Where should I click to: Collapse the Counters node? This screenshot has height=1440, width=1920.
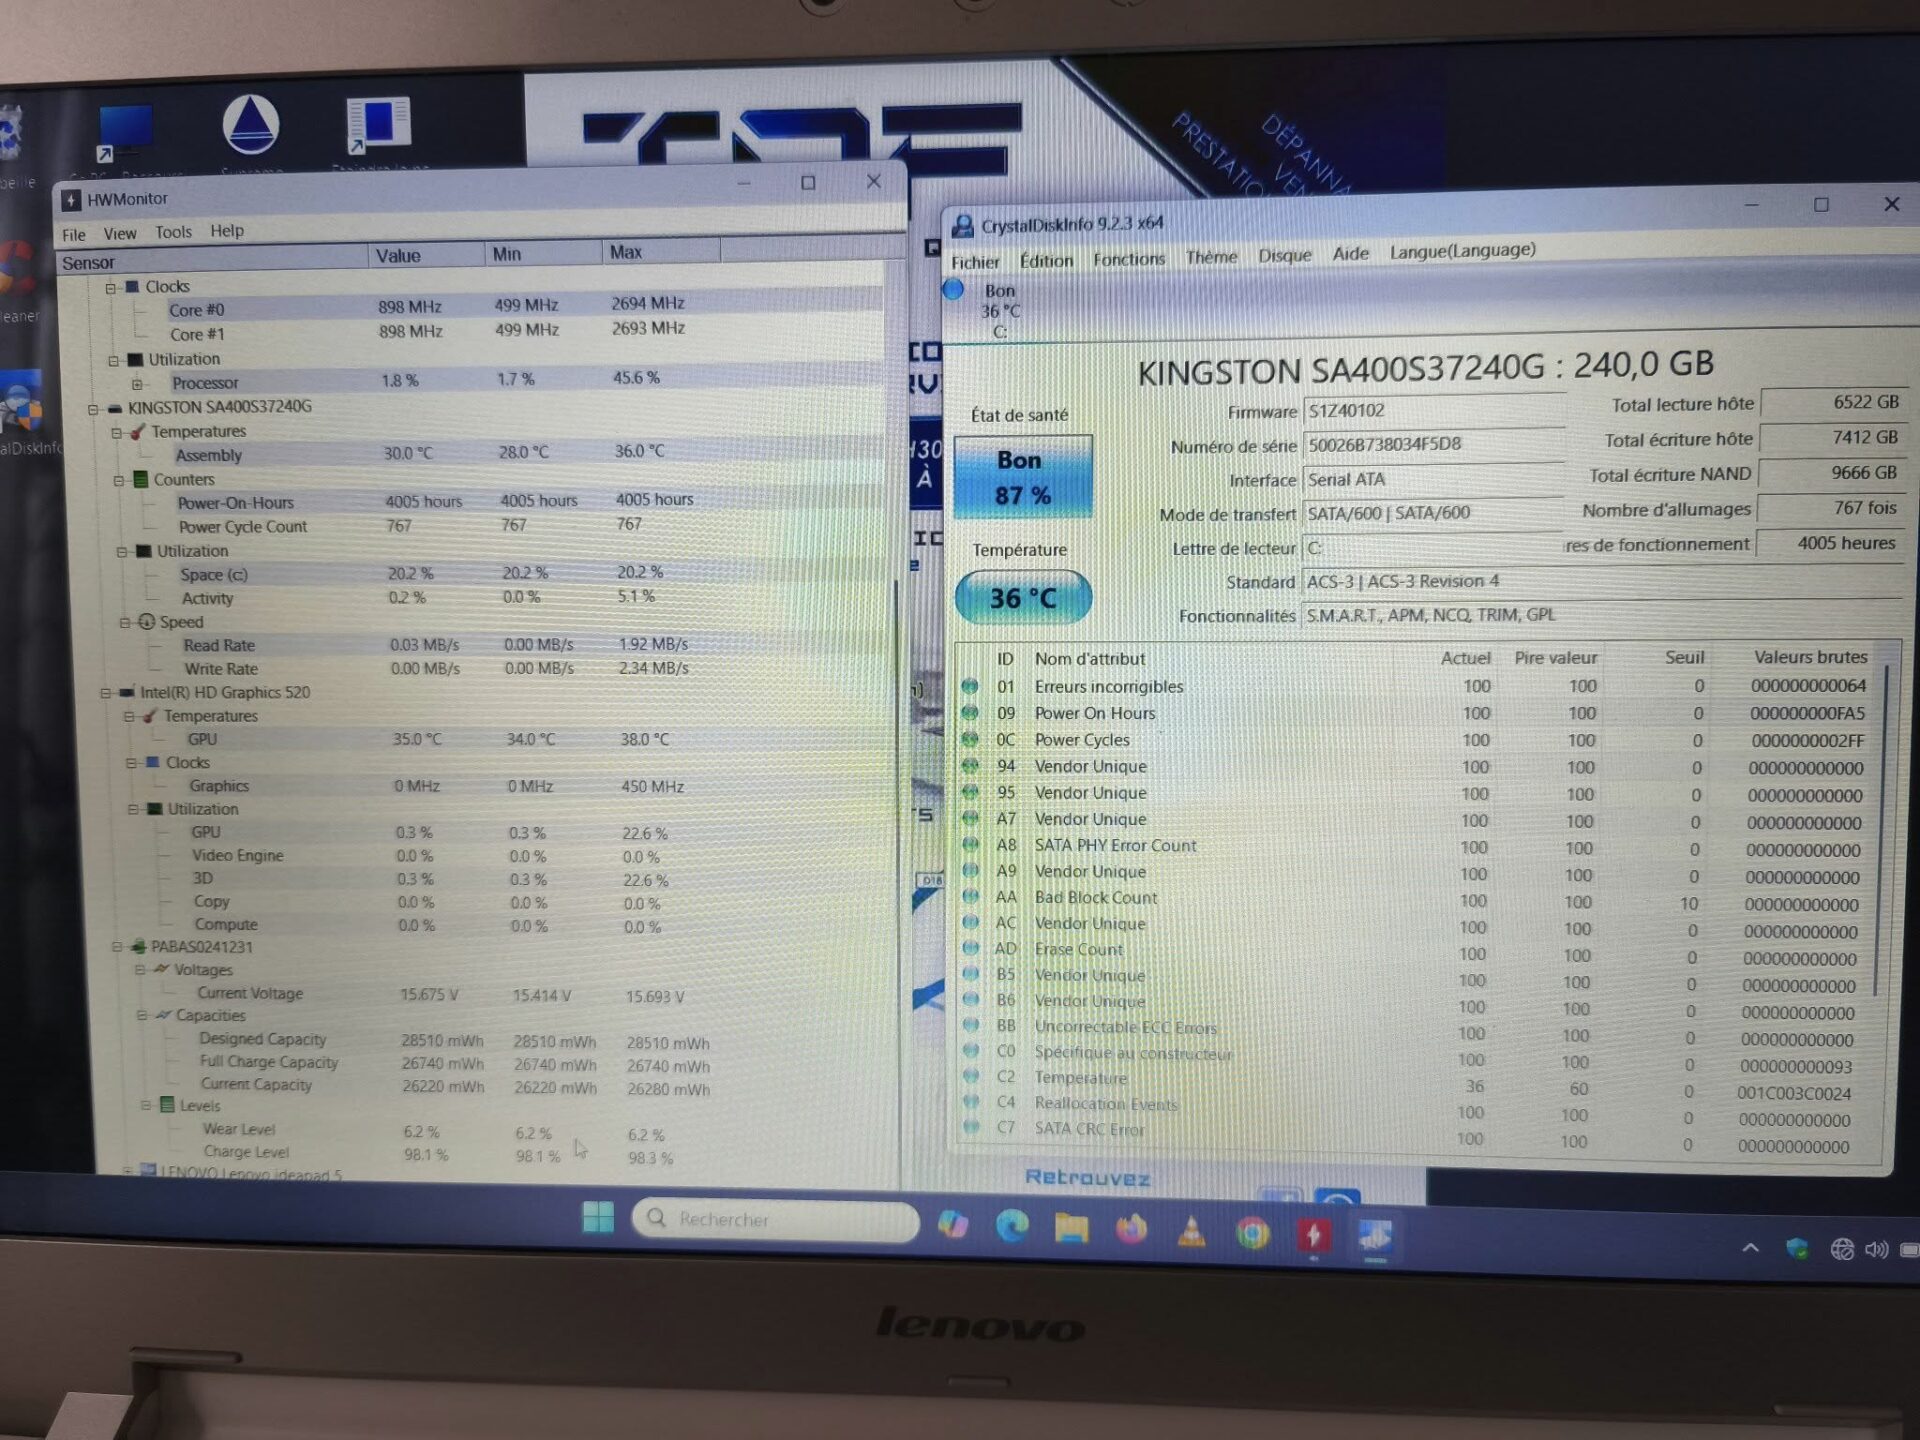click(x=119, y=481)
